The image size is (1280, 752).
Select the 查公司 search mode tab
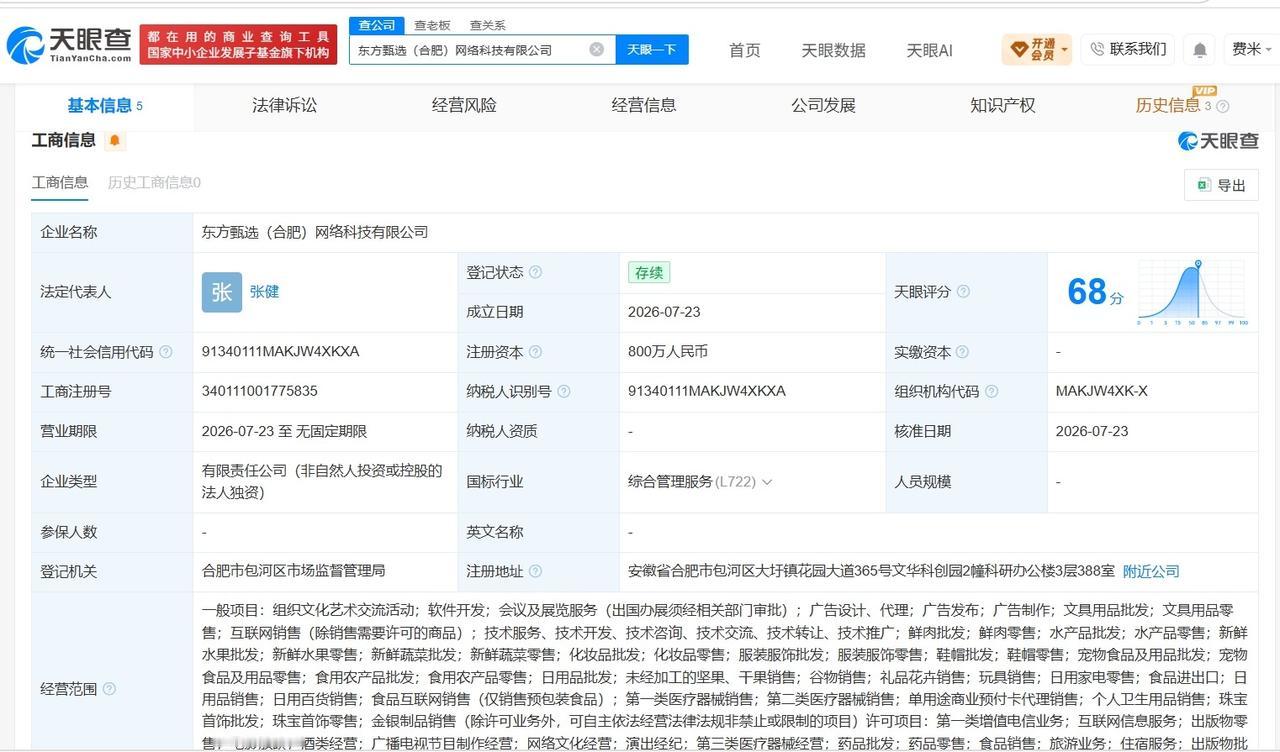pyautogui.click(x=377, y=25)
